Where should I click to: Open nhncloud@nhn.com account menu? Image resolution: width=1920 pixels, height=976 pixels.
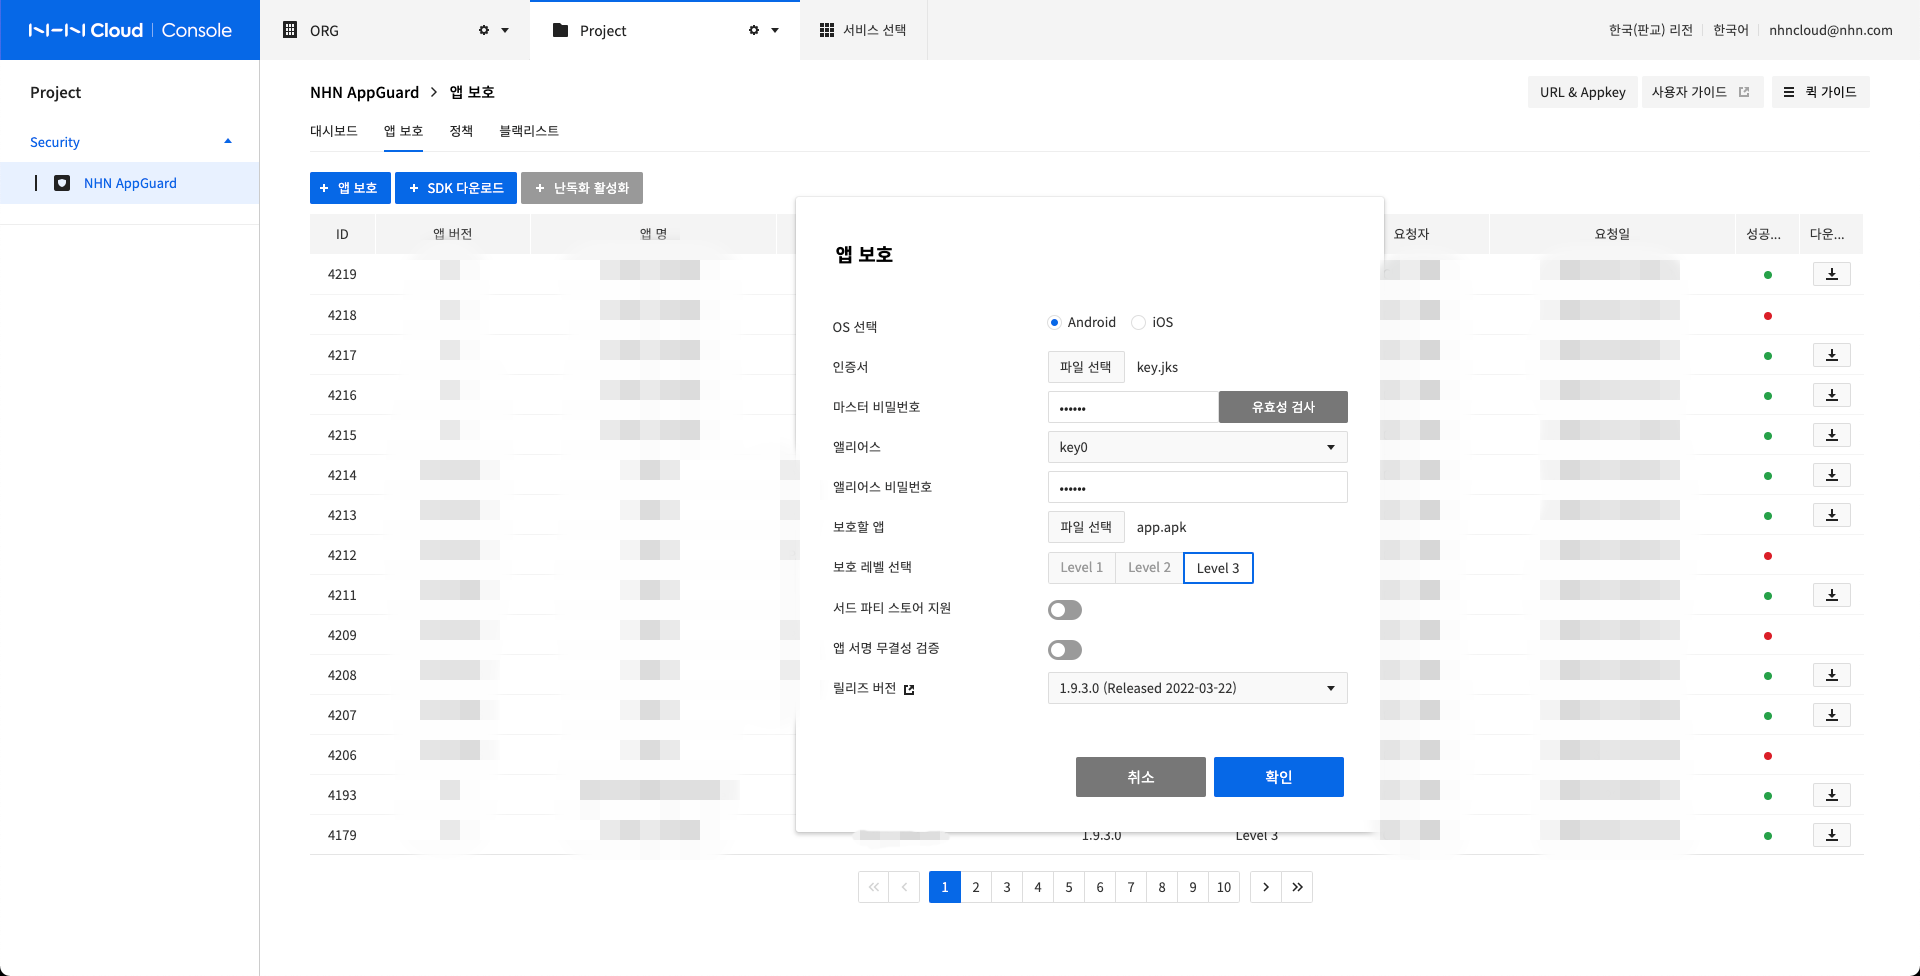pyautogui.click(x=1830, y=30)
